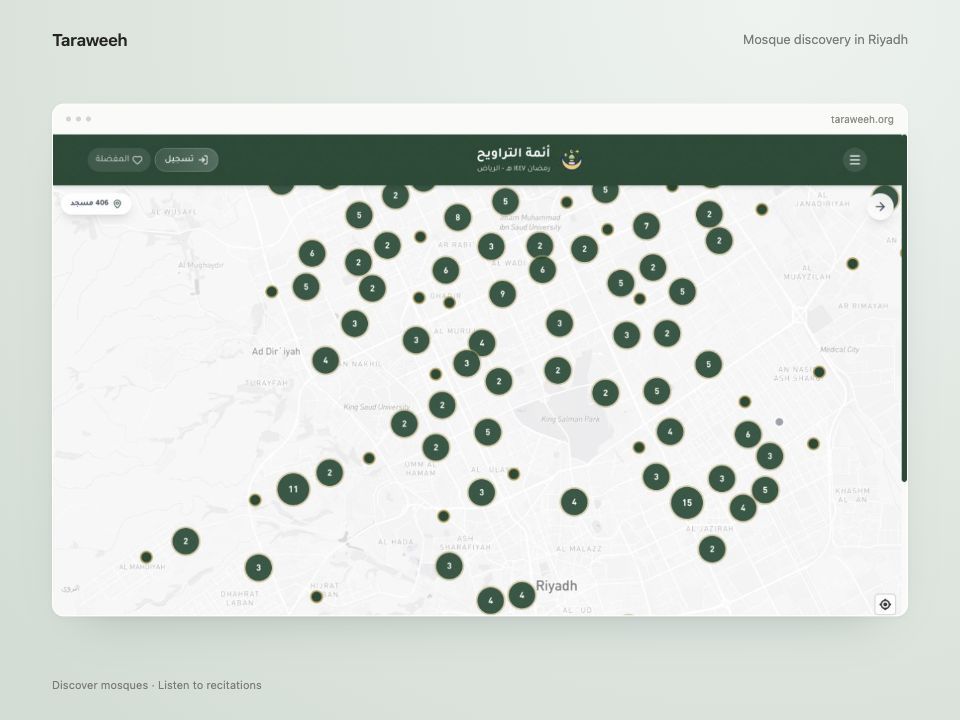The width and height of the screenshot is (960, 720).
Task: Click the Taraweeh page heading
Action: pyautogui.click(x=90, y=40)
